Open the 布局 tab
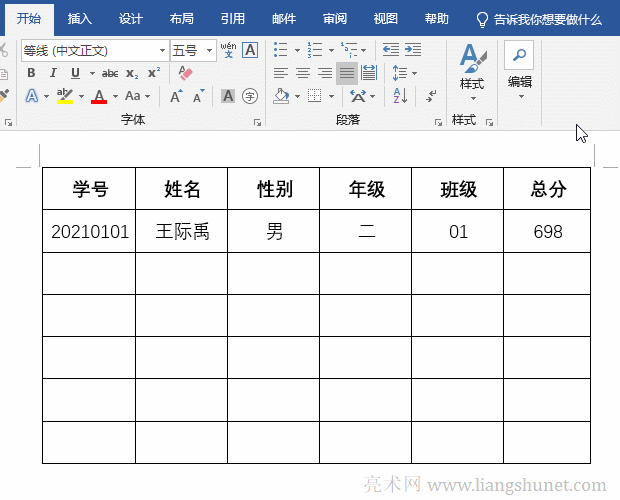 (x=181, y=19)
